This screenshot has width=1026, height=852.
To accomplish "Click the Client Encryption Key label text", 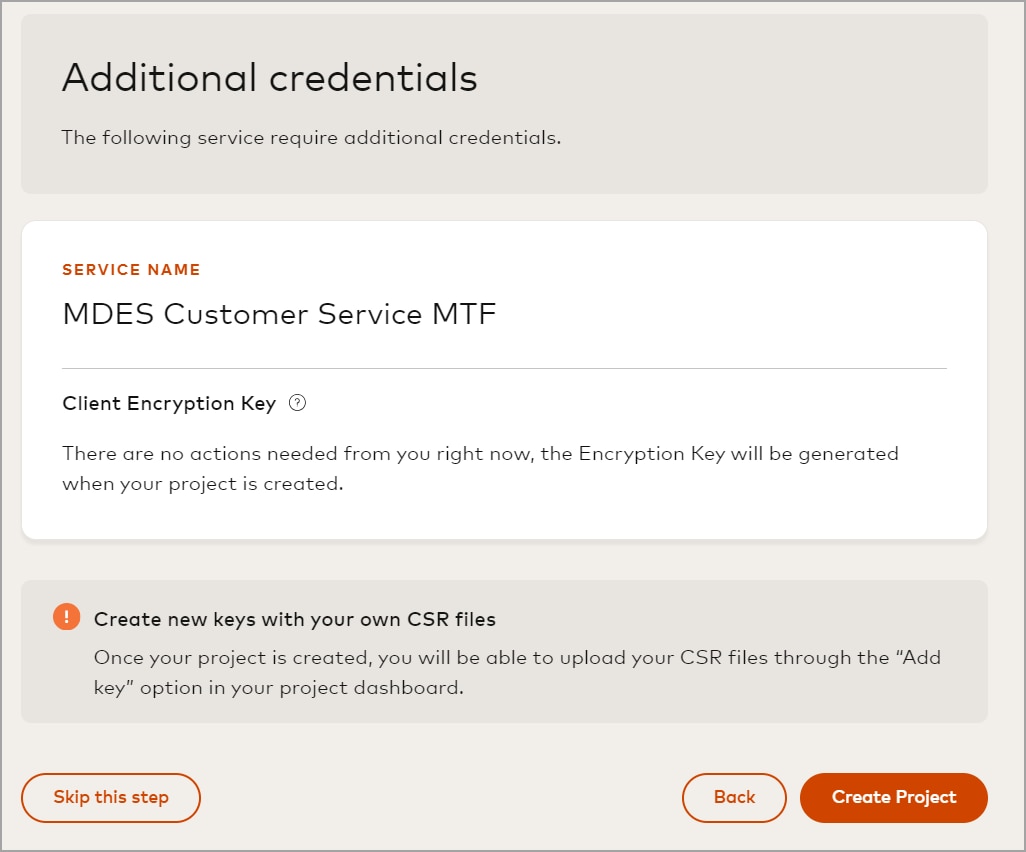I will (x=168, y=403).
